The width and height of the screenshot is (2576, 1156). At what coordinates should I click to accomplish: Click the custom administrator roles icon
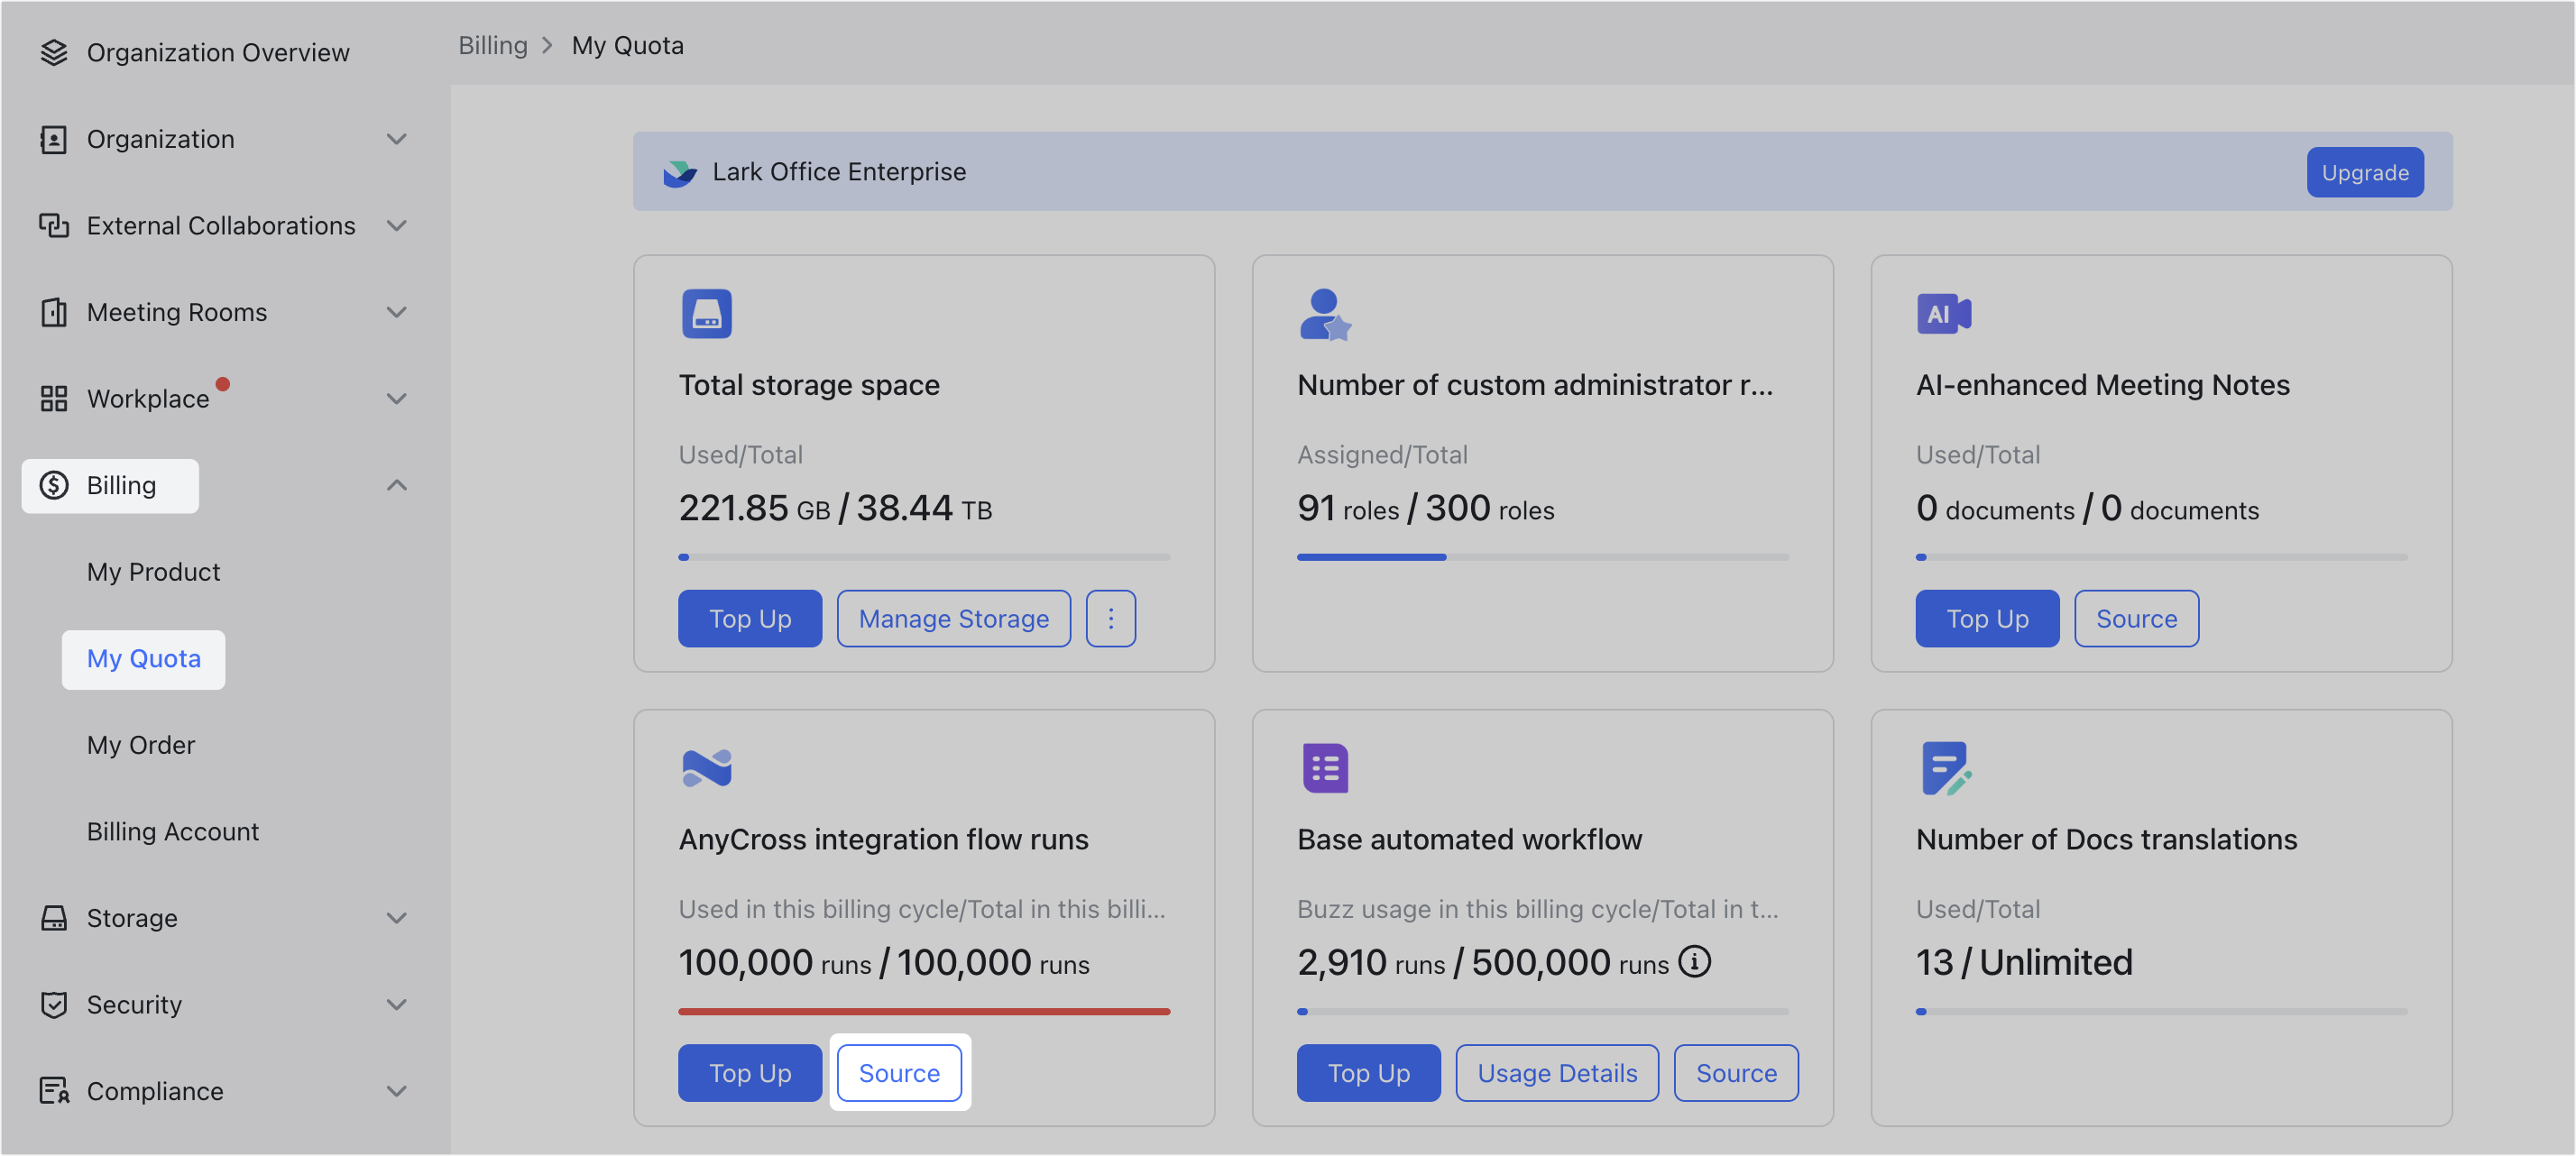point(1325,314)
